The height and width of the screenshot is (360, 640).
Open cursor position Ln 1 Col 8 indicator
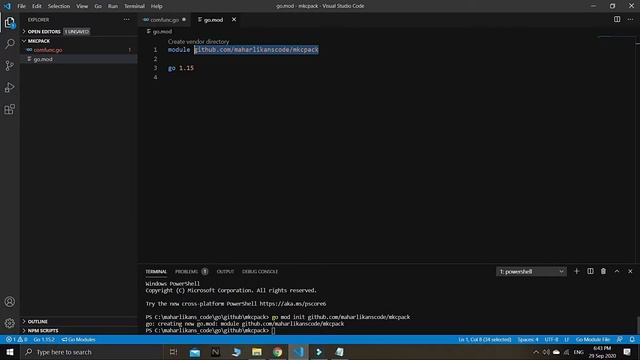(x=484, y=340)
